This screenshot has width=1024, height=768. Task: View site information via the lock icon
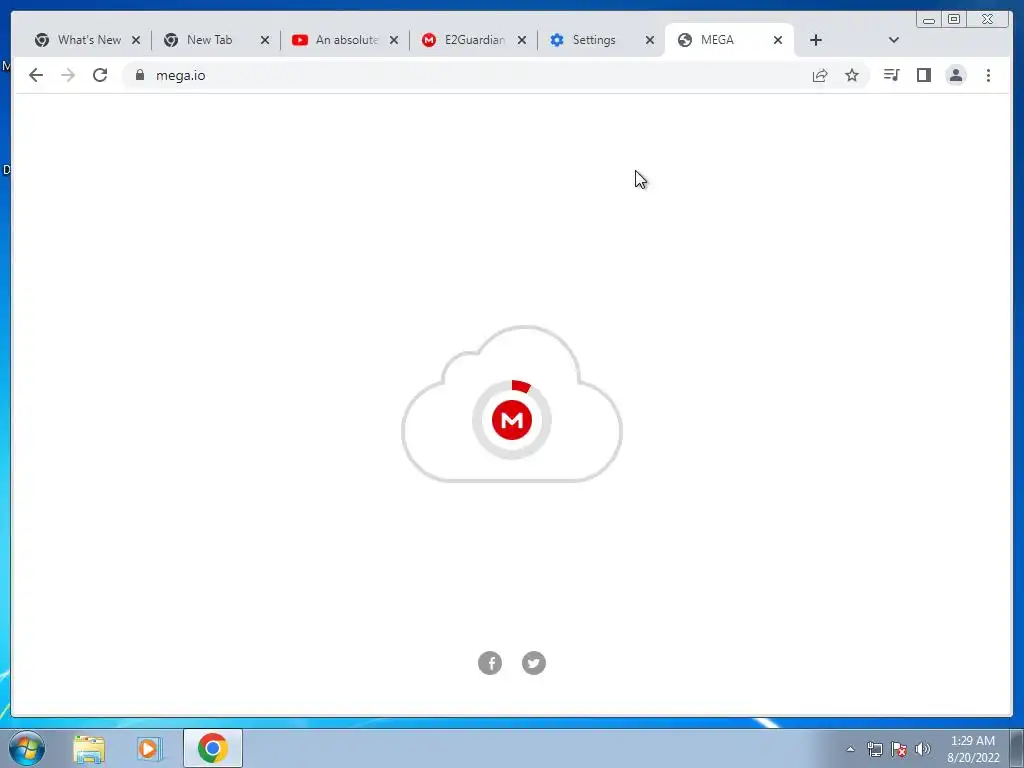click(139, 75)
